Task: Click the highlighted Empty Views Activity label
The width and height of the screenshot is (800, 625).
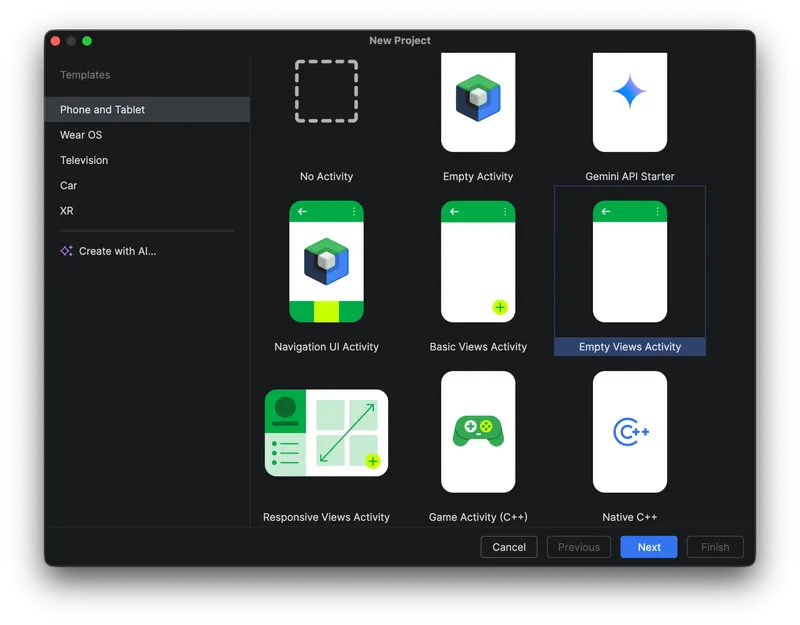Action: pyautogui.click(x=630, y=347)
